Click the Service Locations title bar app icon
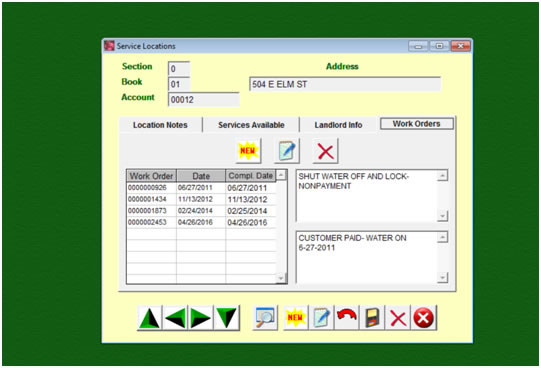Screen dimensions: 541x368 [x=109, y=46]
